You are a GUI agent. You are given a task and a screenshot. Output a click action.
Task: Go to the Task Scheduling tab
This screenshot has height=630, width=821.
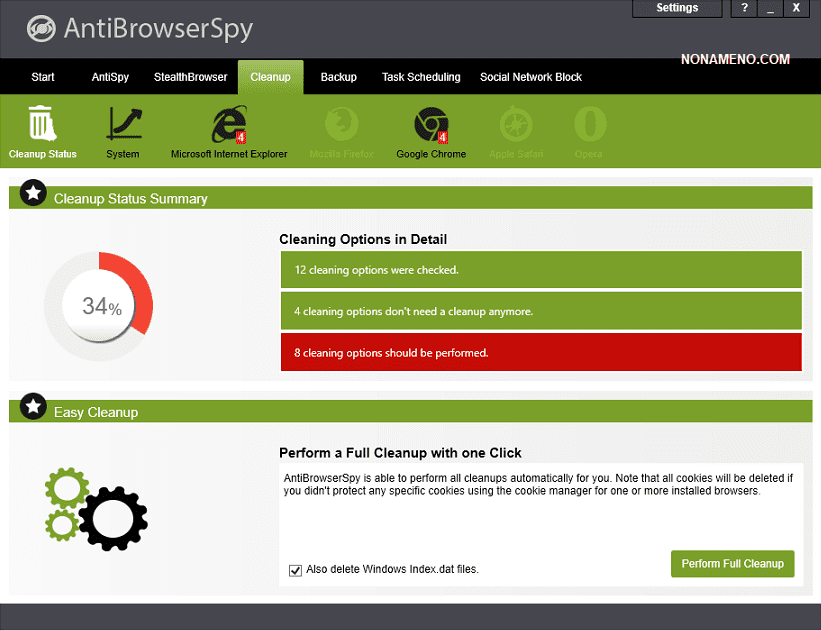[421, 77]
